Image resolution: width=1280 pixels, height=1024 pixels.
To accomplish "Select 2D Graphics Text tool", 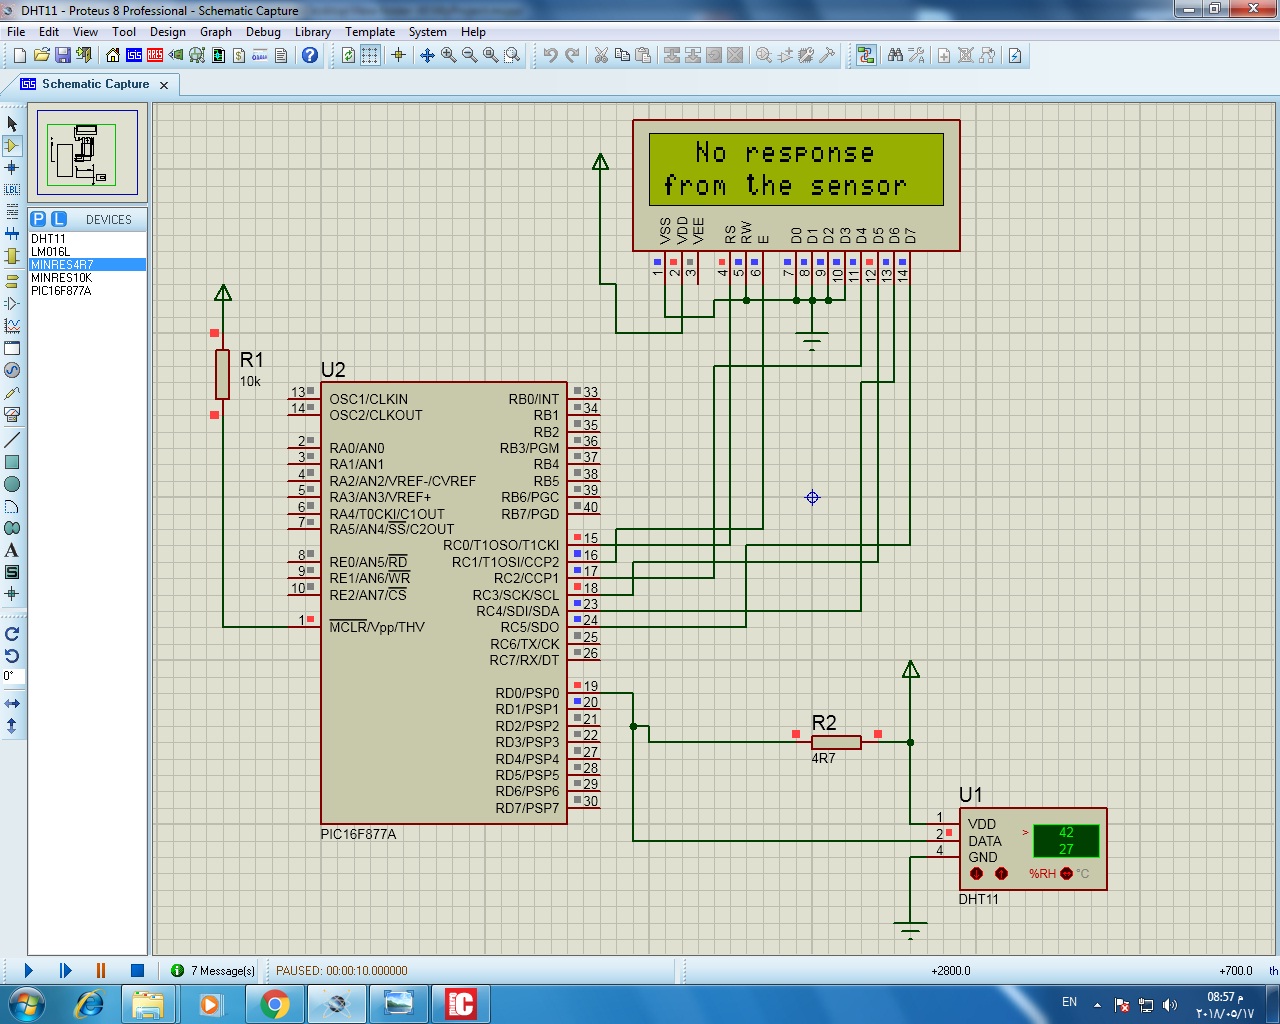I will point(12,550).
